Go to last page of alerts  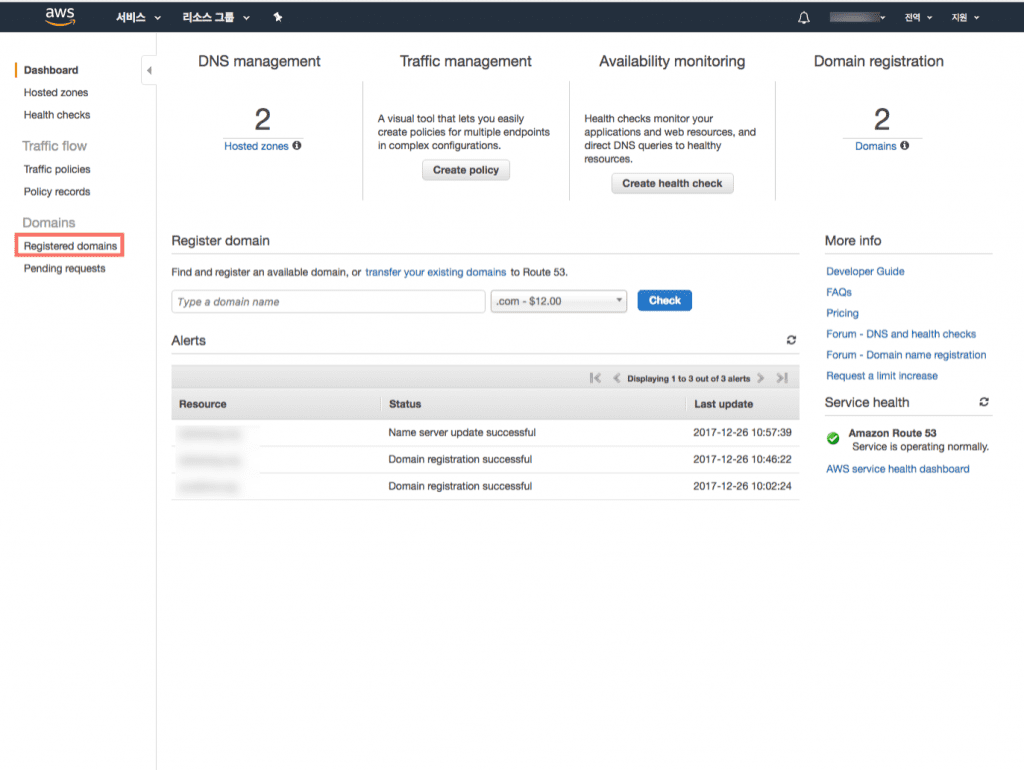point(782,378)
